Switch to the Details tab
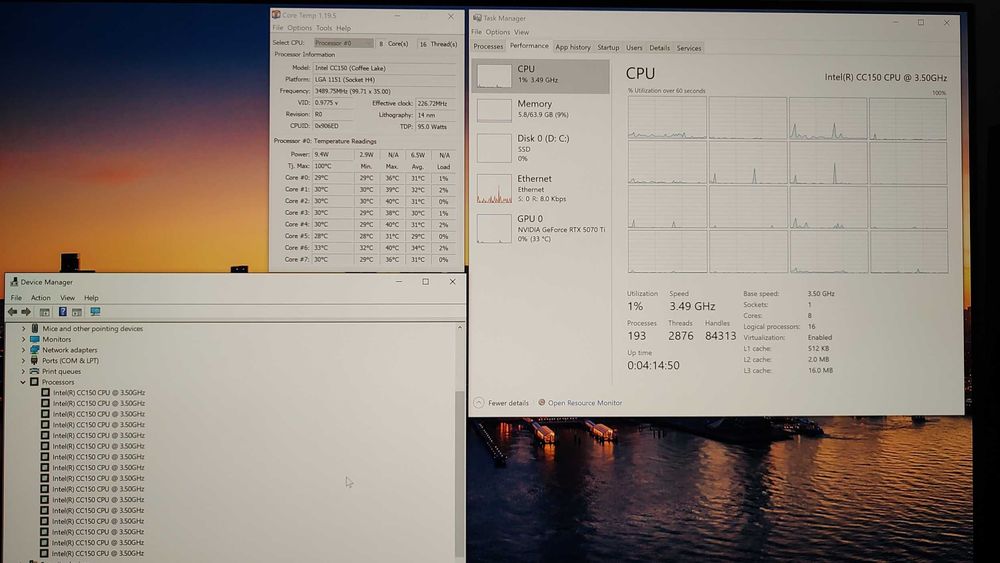Screen dimensions: 1000x563 click(659, 48)
